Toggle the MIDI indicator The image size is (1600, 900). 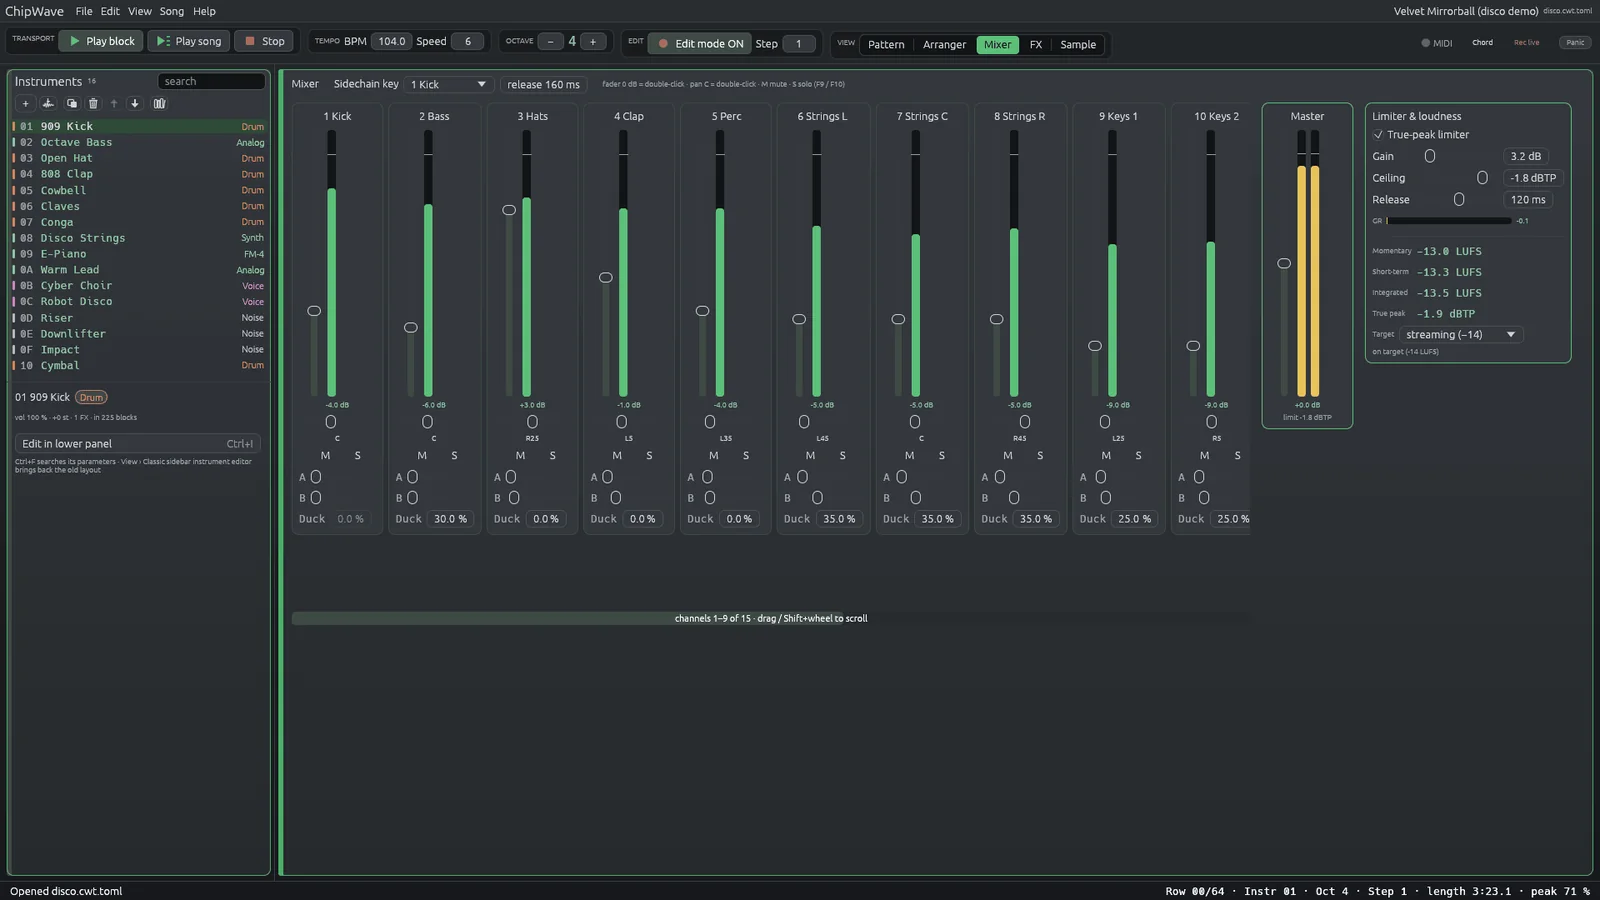(1436, 43)
